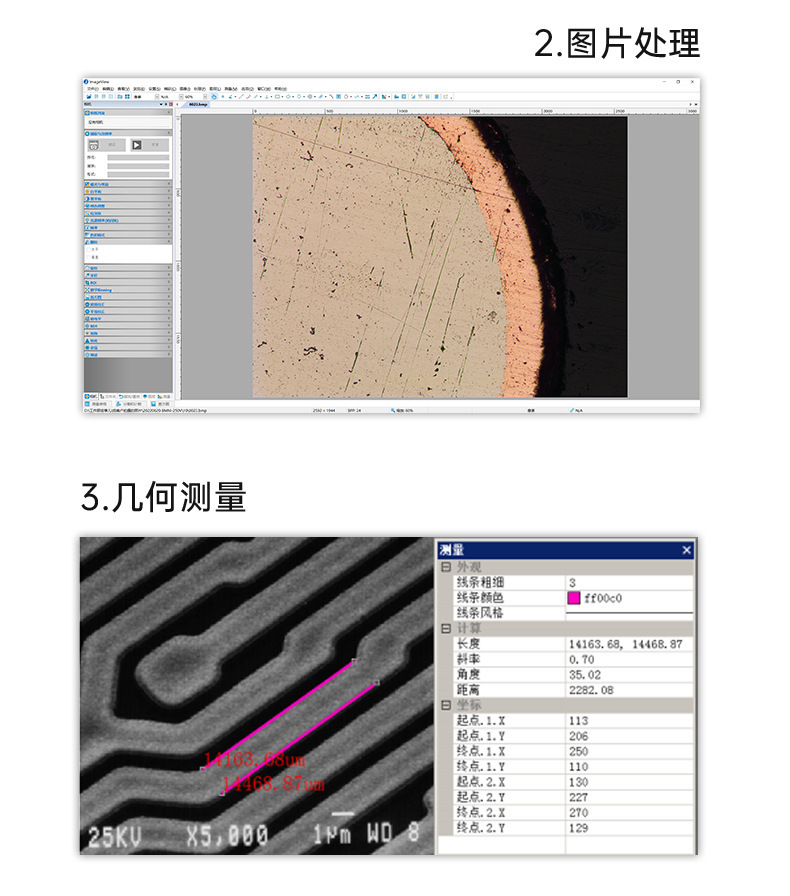Toggle the 垂直 flip checkbox

(89, 257)
